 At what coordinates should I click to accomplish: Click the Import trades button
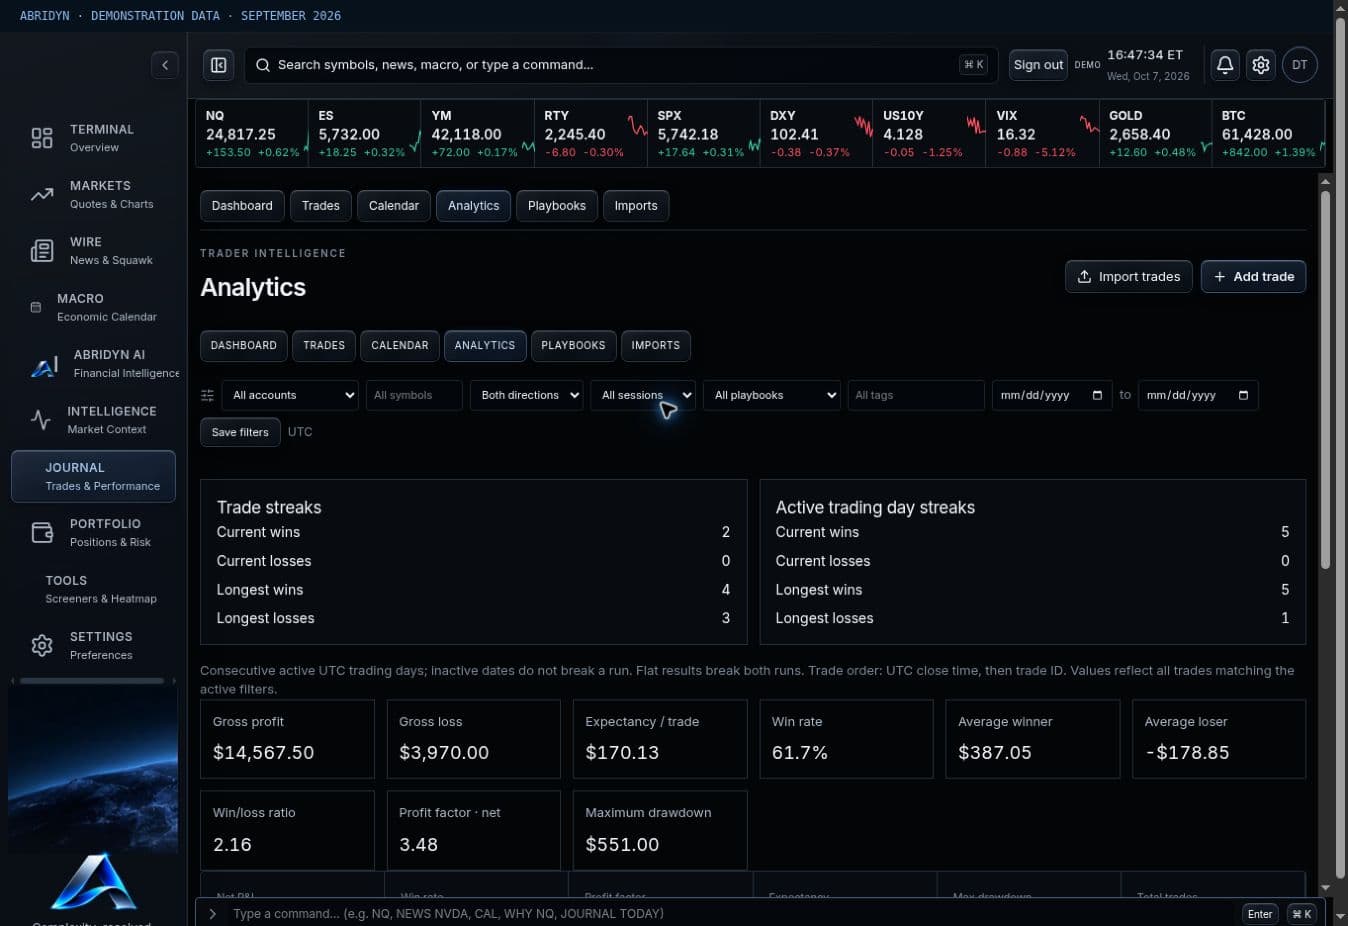[x=1128, y=277]
